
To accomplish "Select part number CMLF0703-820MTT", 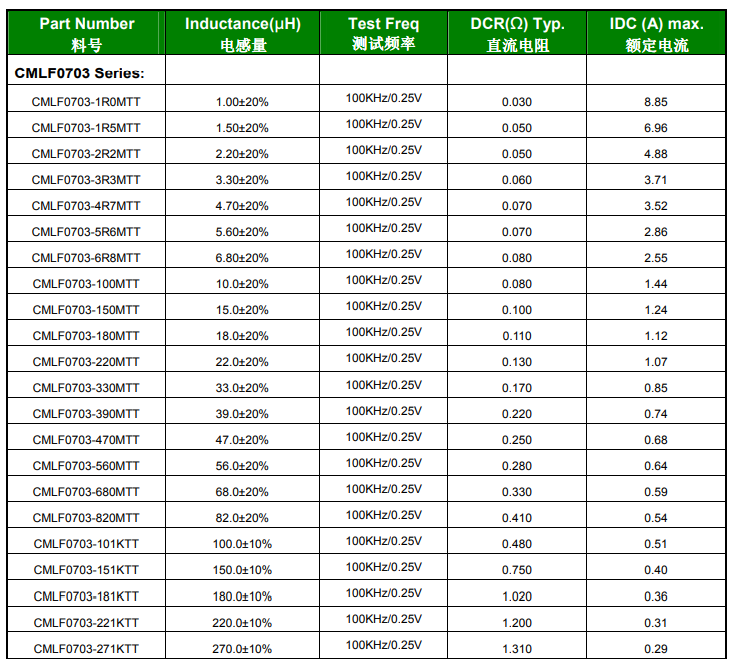I will [86, 519].
